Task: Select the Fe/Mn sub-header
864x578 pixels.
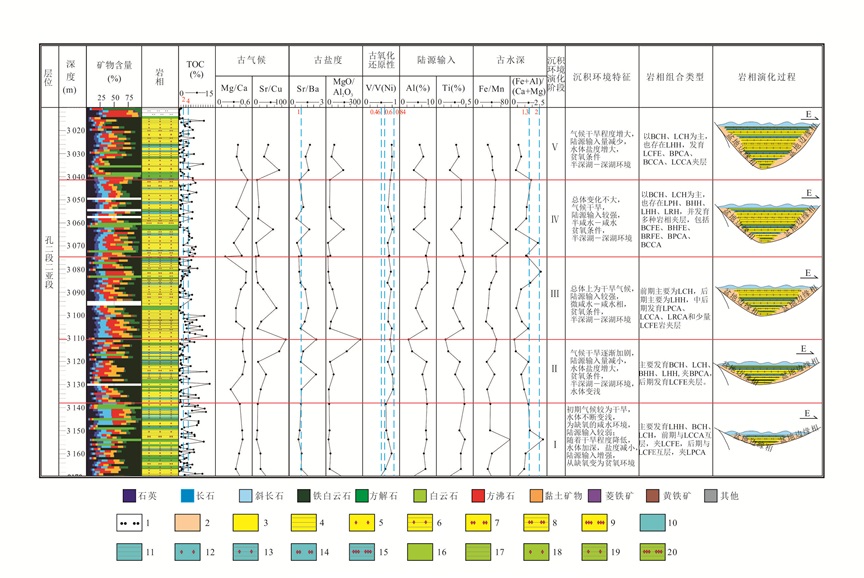Action: click(492, 88)
